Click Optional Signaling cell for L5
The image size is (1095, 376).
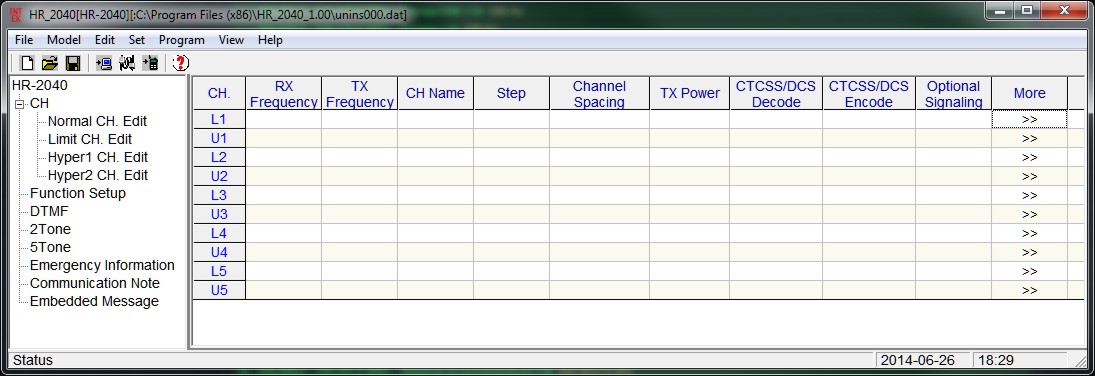[954, 270]
